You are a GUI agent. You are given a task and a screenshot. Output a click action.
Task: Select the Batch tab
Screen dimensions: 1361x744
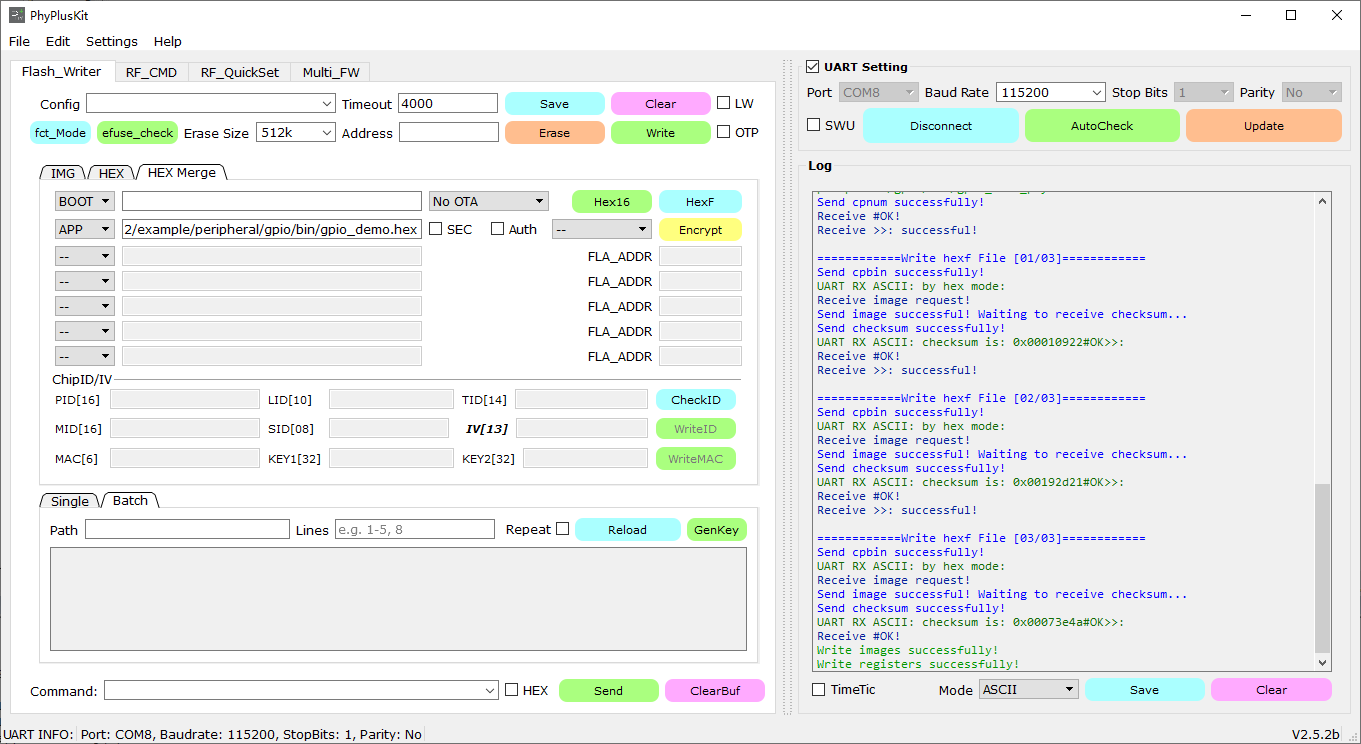[130, 500]
